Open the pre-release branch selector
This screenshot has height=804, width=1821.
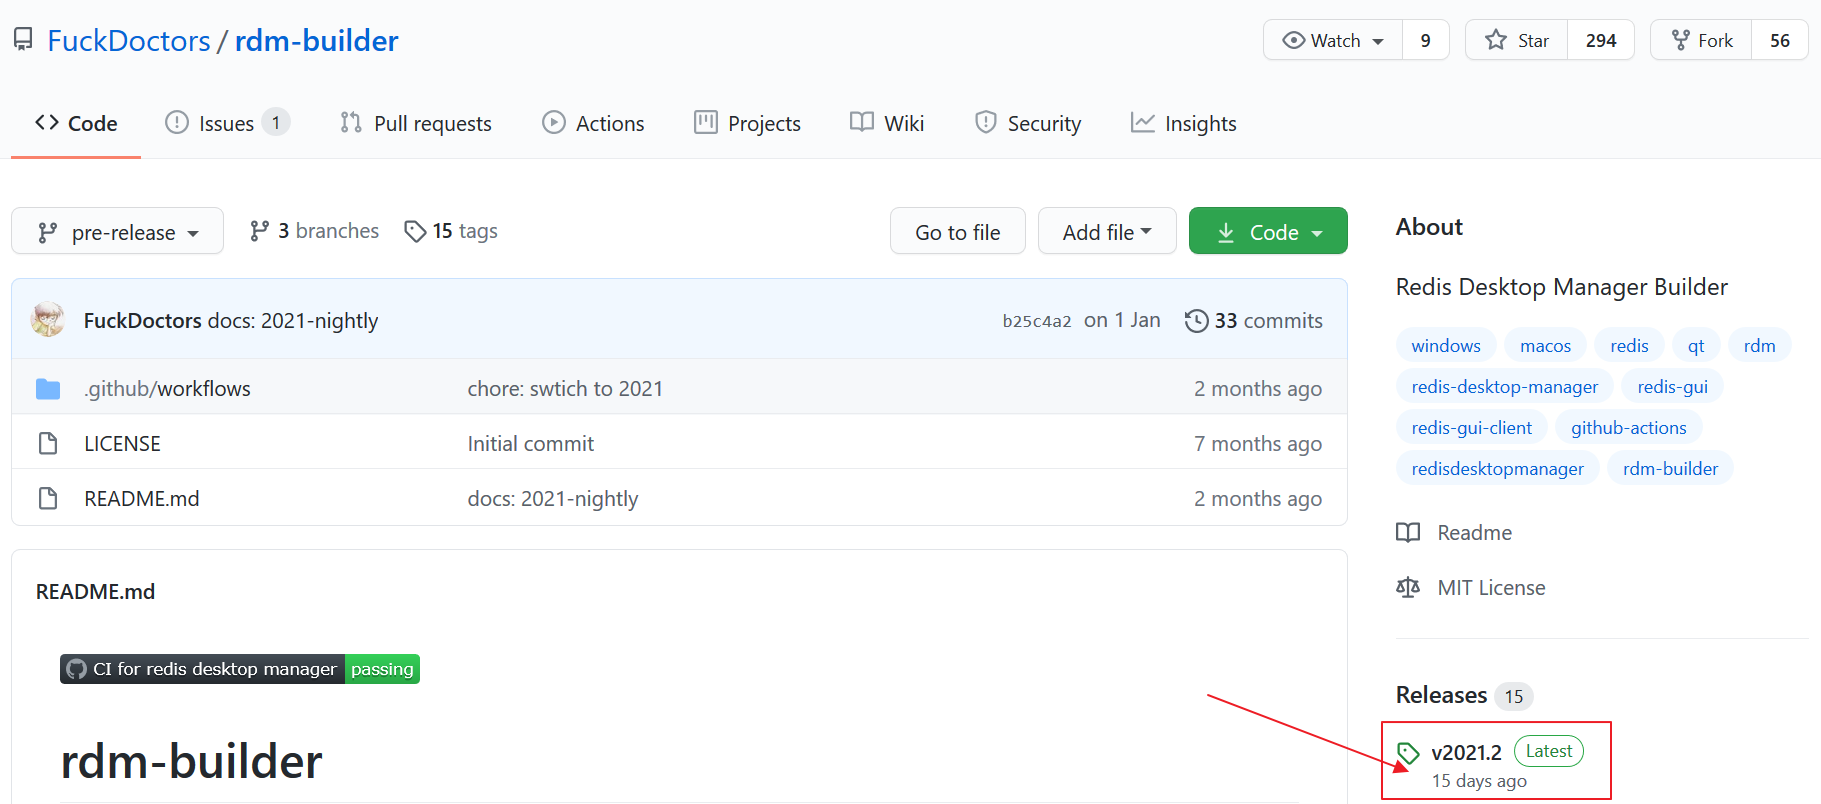(118, 232)
